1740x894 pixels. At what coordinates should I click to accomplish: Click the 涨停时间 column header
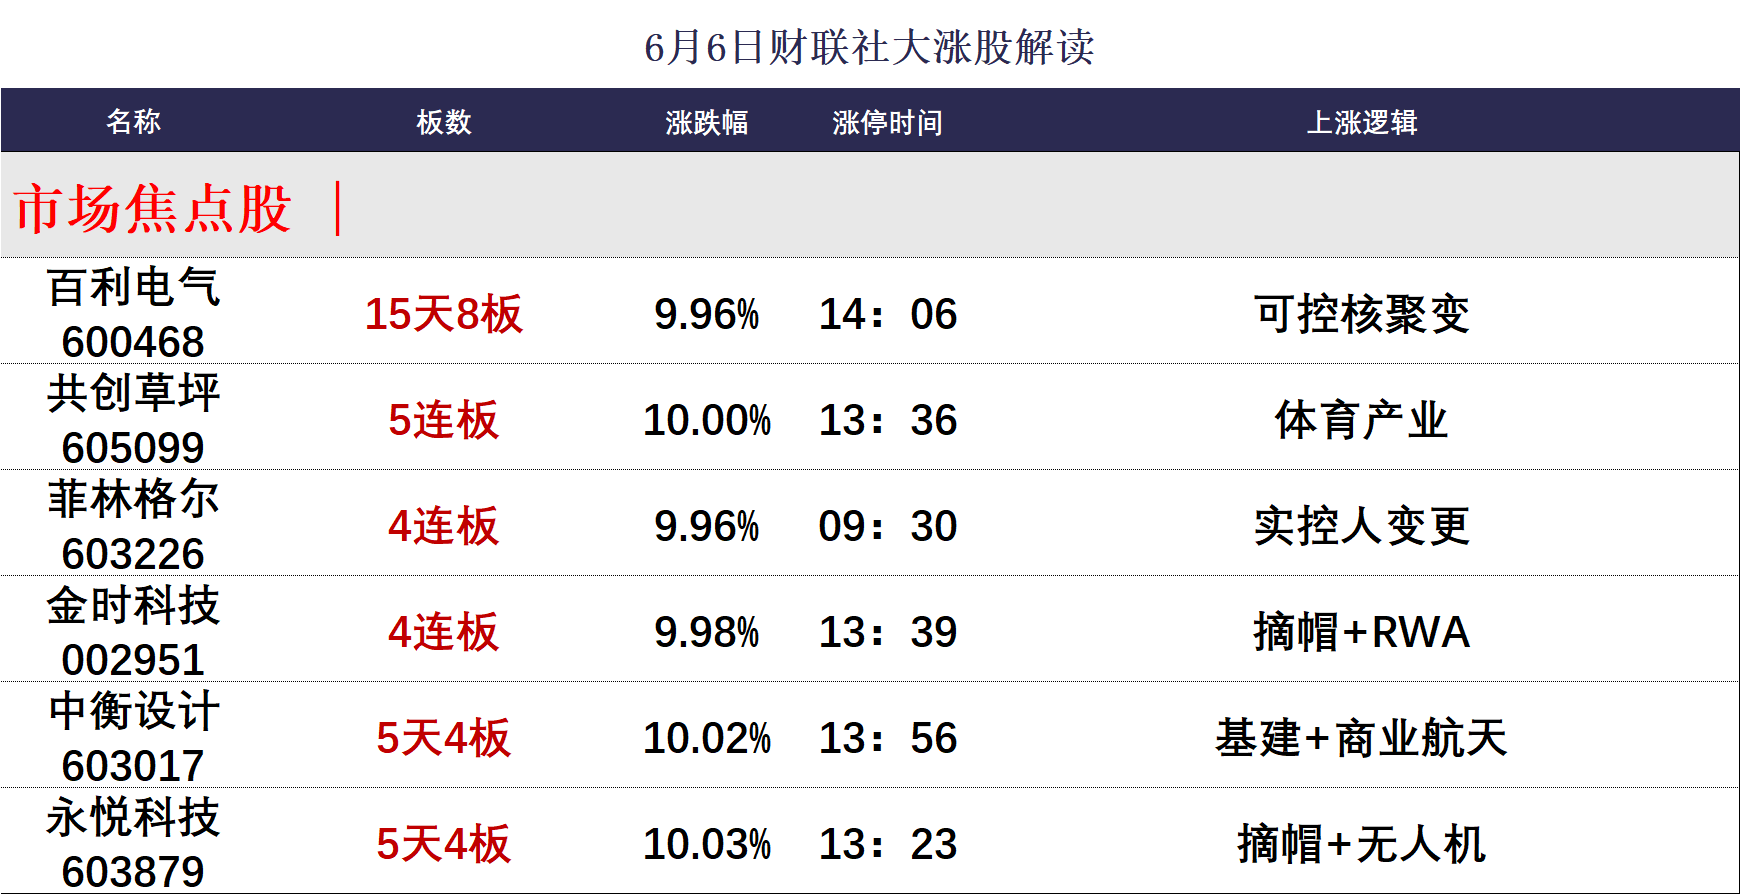(x=887, y=122)
